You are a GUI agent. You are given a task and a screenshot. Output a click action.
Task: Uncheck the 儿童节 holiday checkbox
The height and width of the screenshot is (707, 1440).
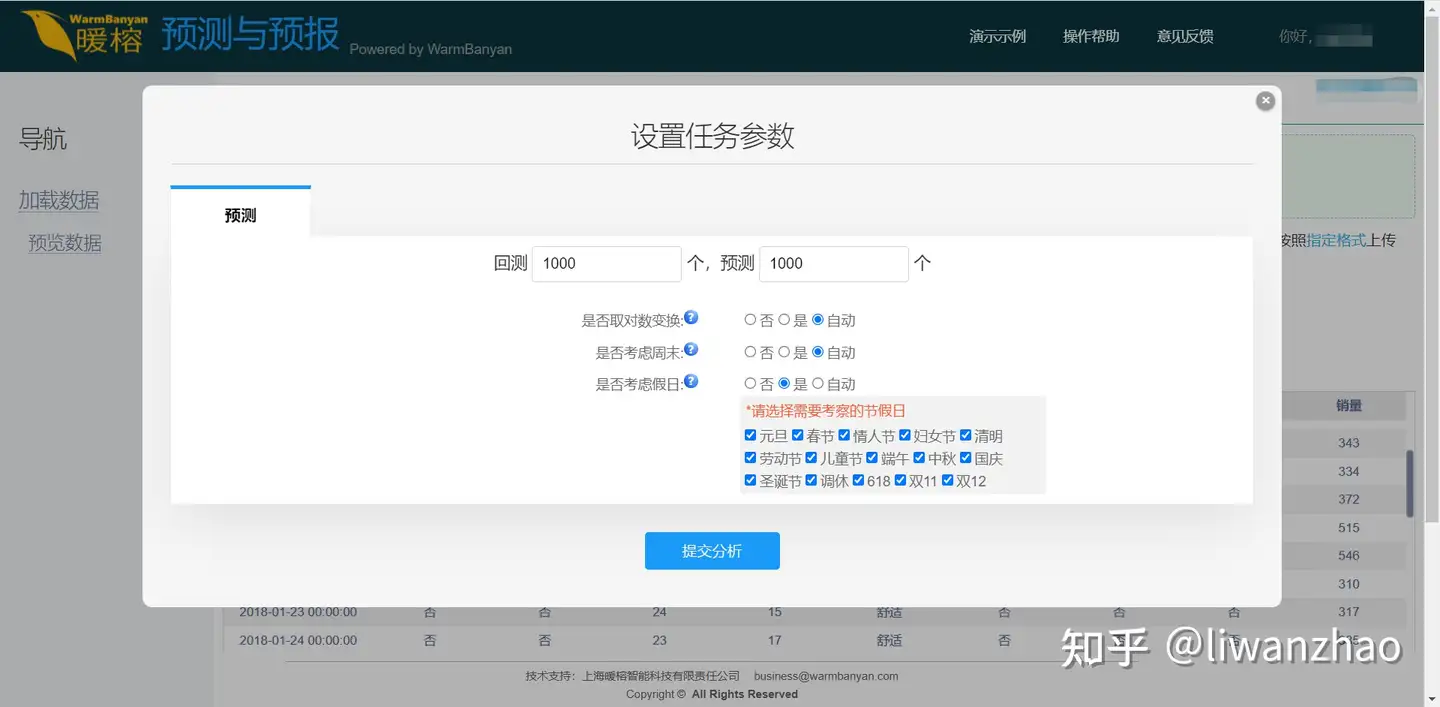[812, 458]
